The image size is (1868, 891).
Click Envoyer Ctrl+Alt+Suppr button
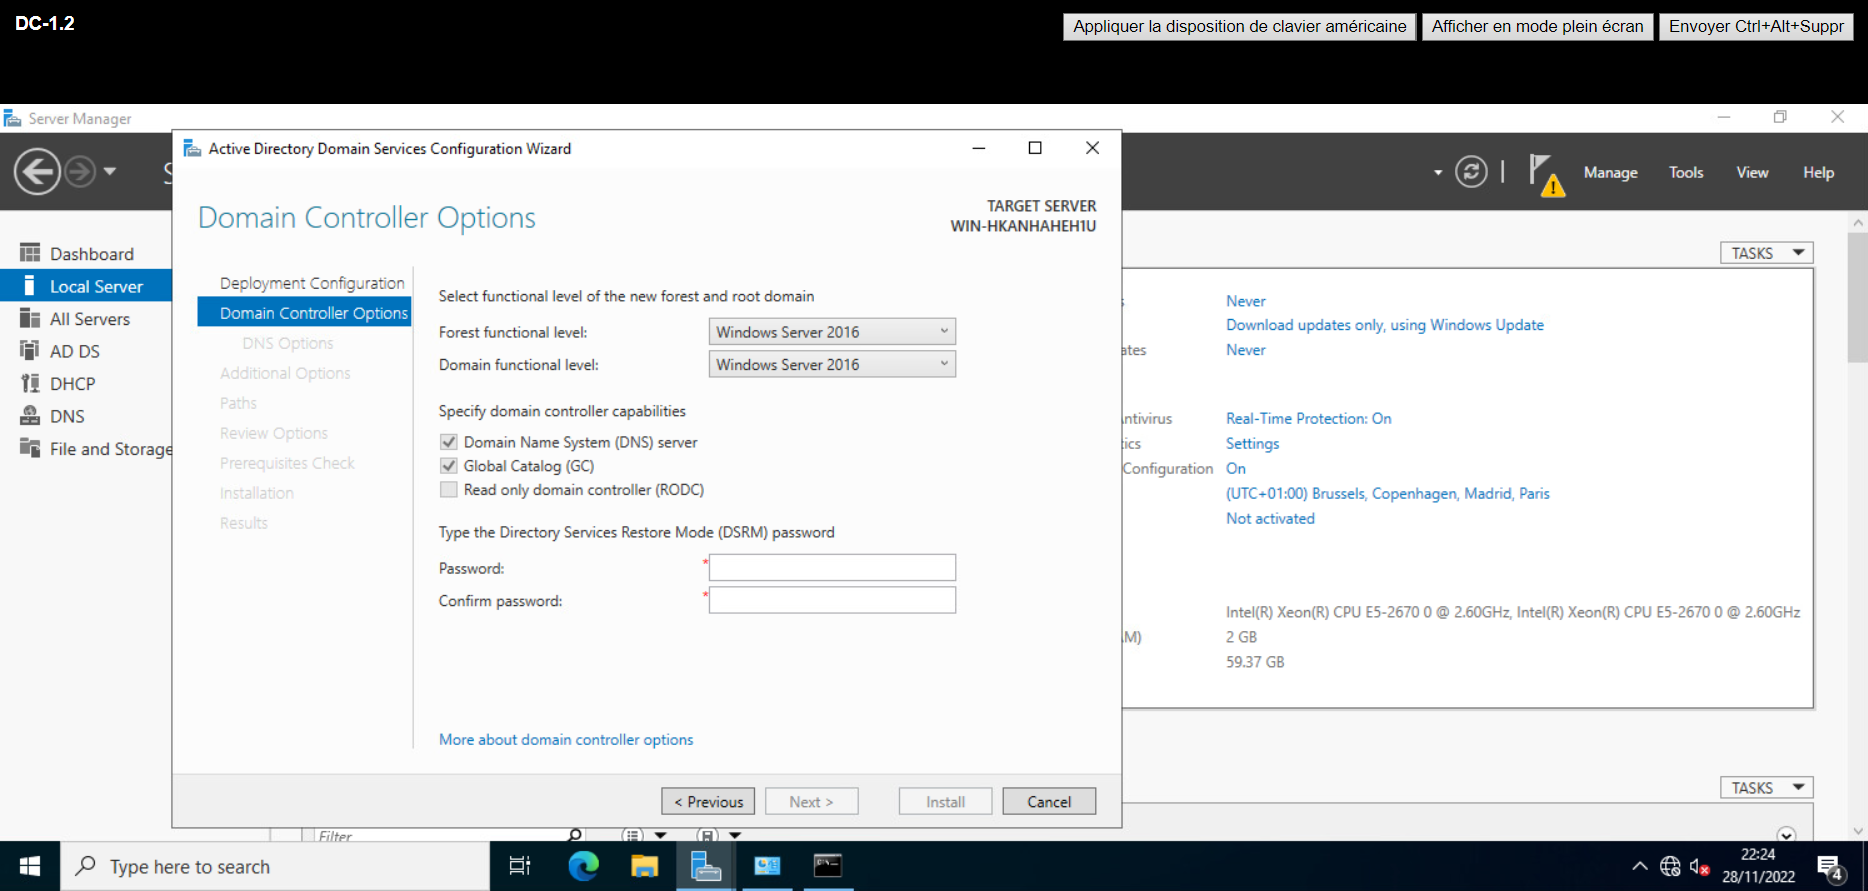pyautogui.click(x=1756, y=26)
